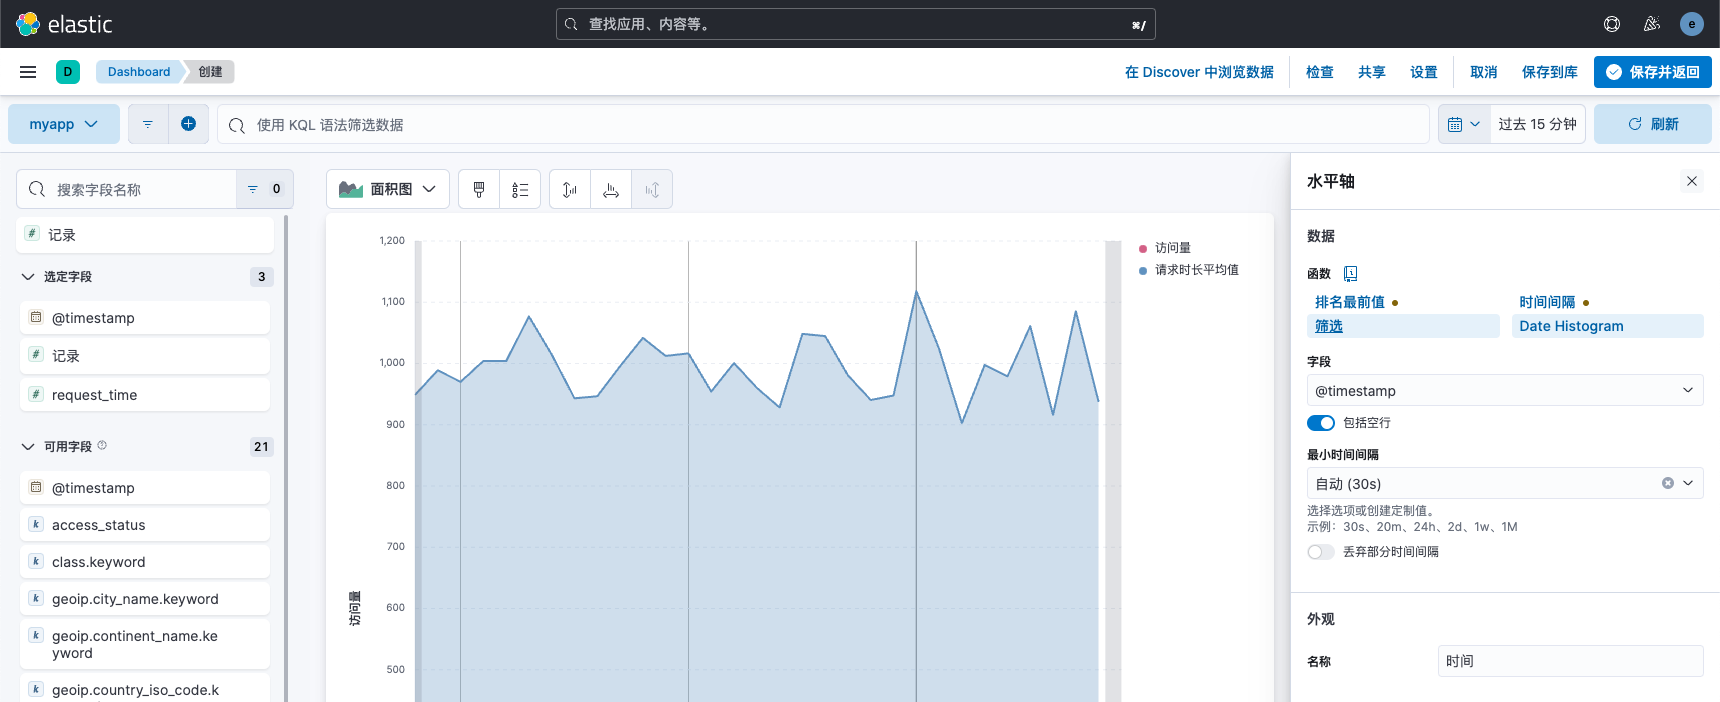Click the 创建 breadcrumb
Viewport: 1720px width, 702px height.
(x=210, y=72)
